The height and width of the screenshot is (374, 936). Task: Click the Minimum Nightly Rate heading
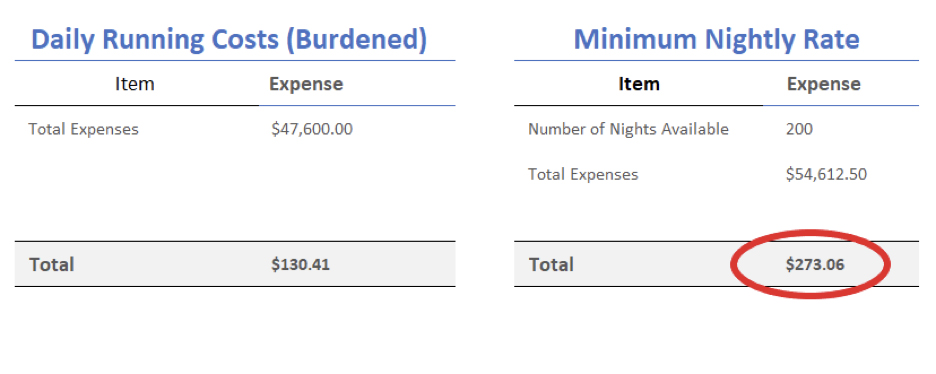[716, 39]
